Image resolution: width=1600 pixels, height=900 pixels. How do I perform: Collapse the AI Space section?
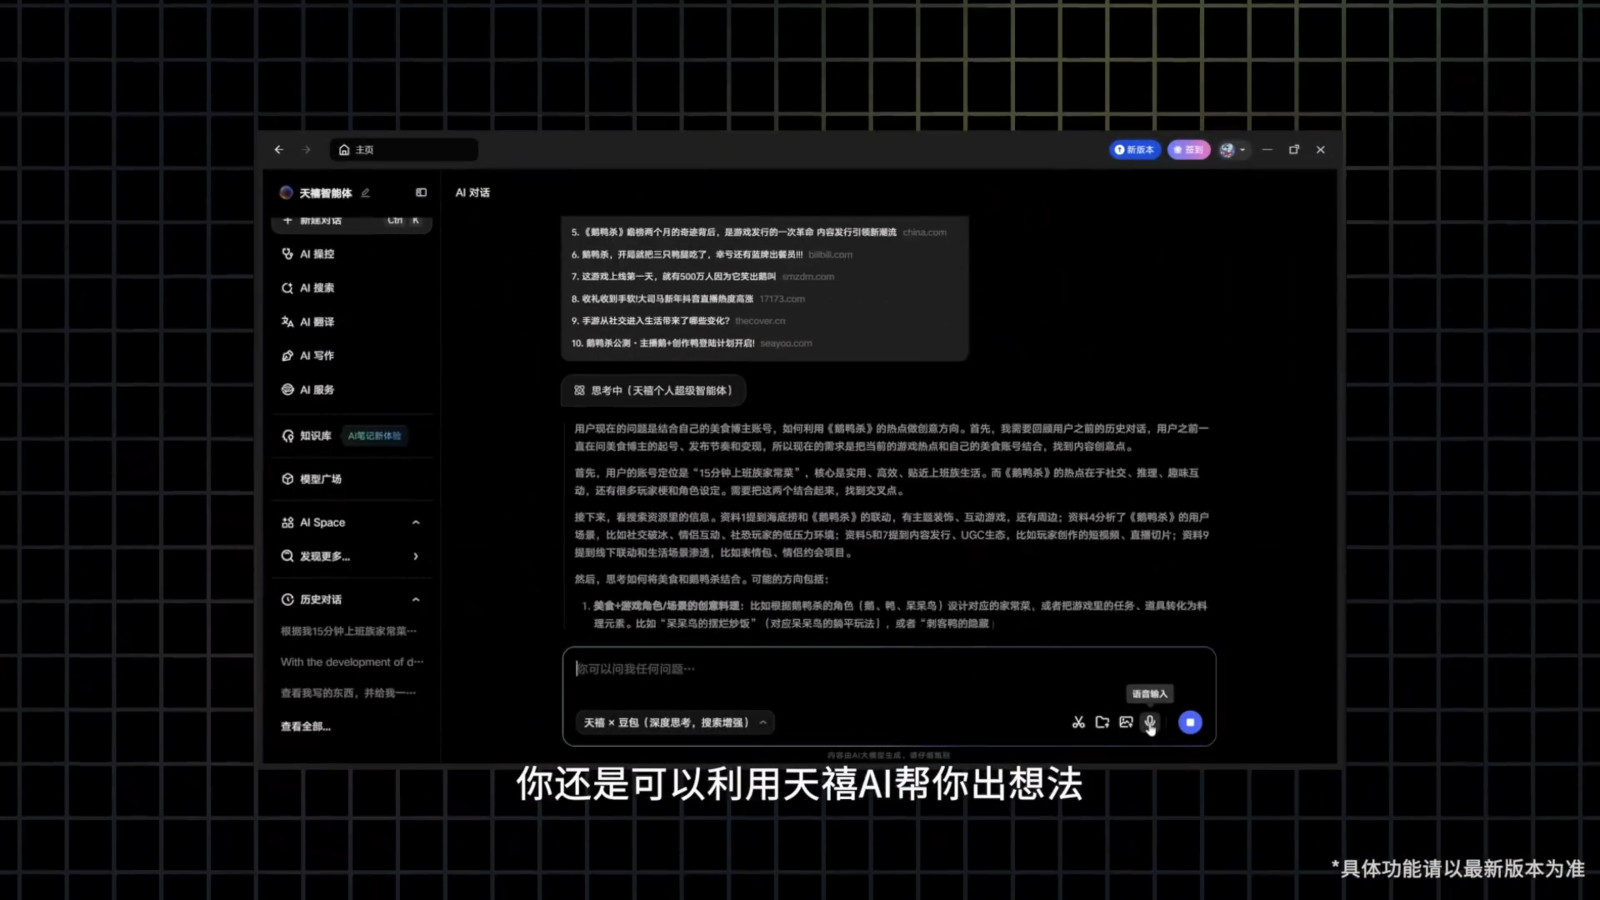pos(416,523)
